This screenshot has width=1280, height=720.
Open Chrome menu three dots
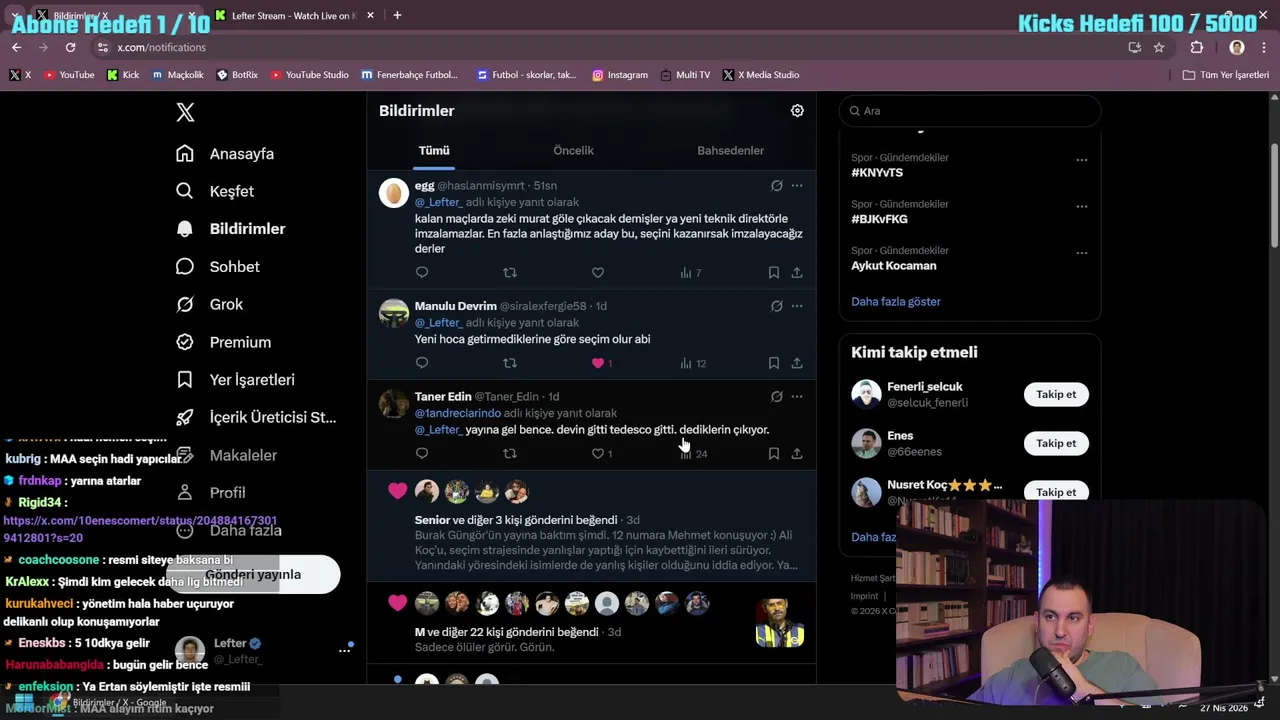coord(1265,47)
